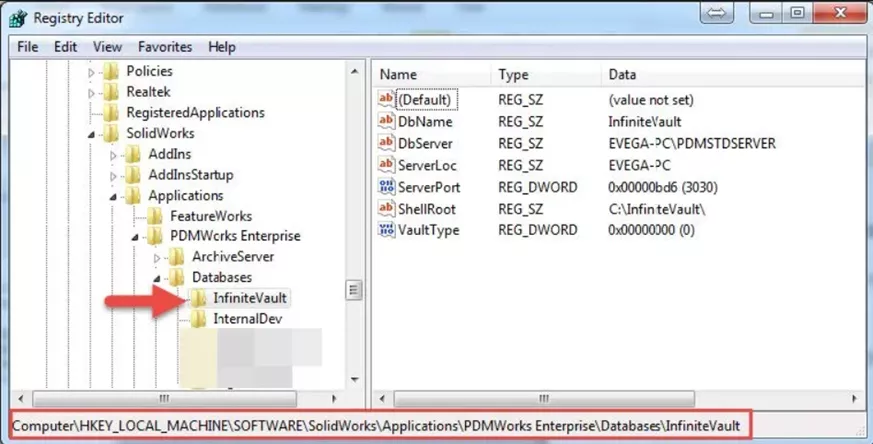Open the Favorites menu
The width and height of the screenshot is (873, 444).
pyautogui.click(x=165, y=47)
